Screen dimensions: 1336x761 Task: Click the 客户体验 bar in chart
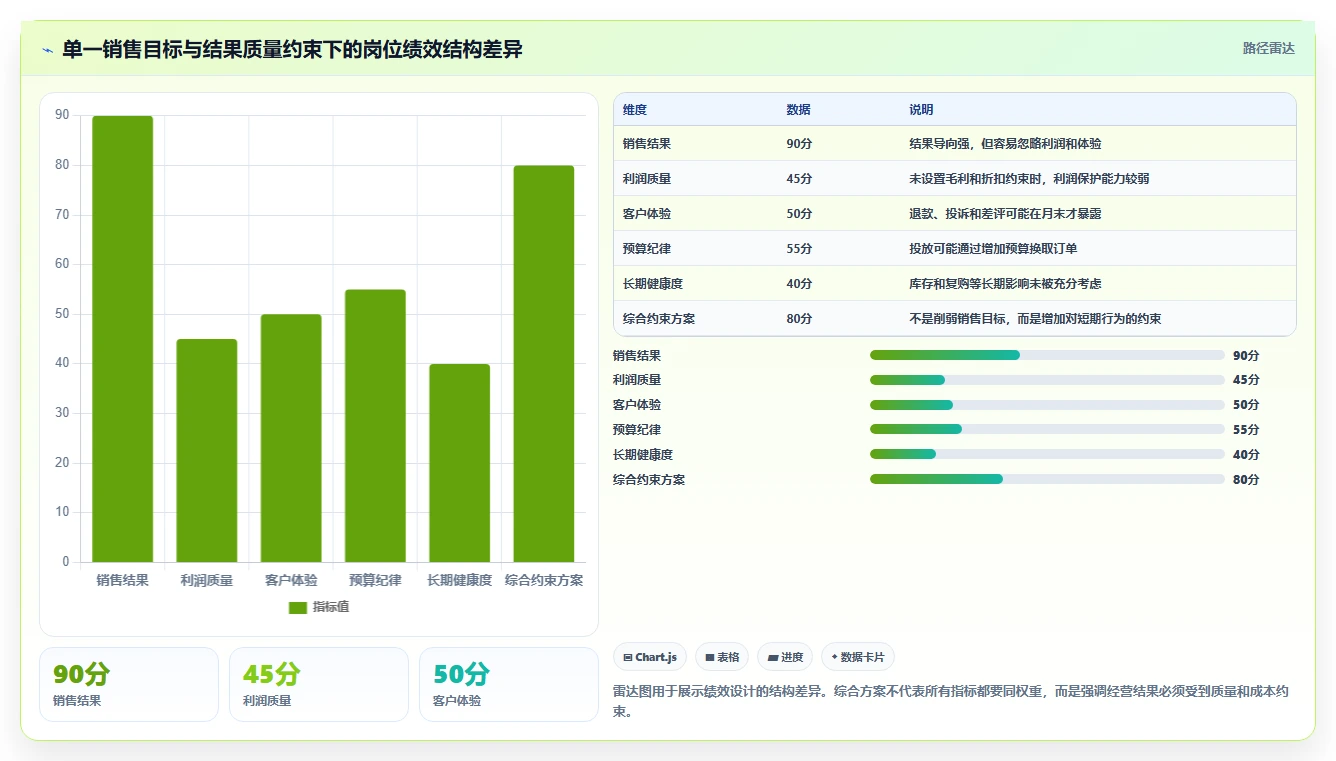pyautogui.click(x=291, y=438)
